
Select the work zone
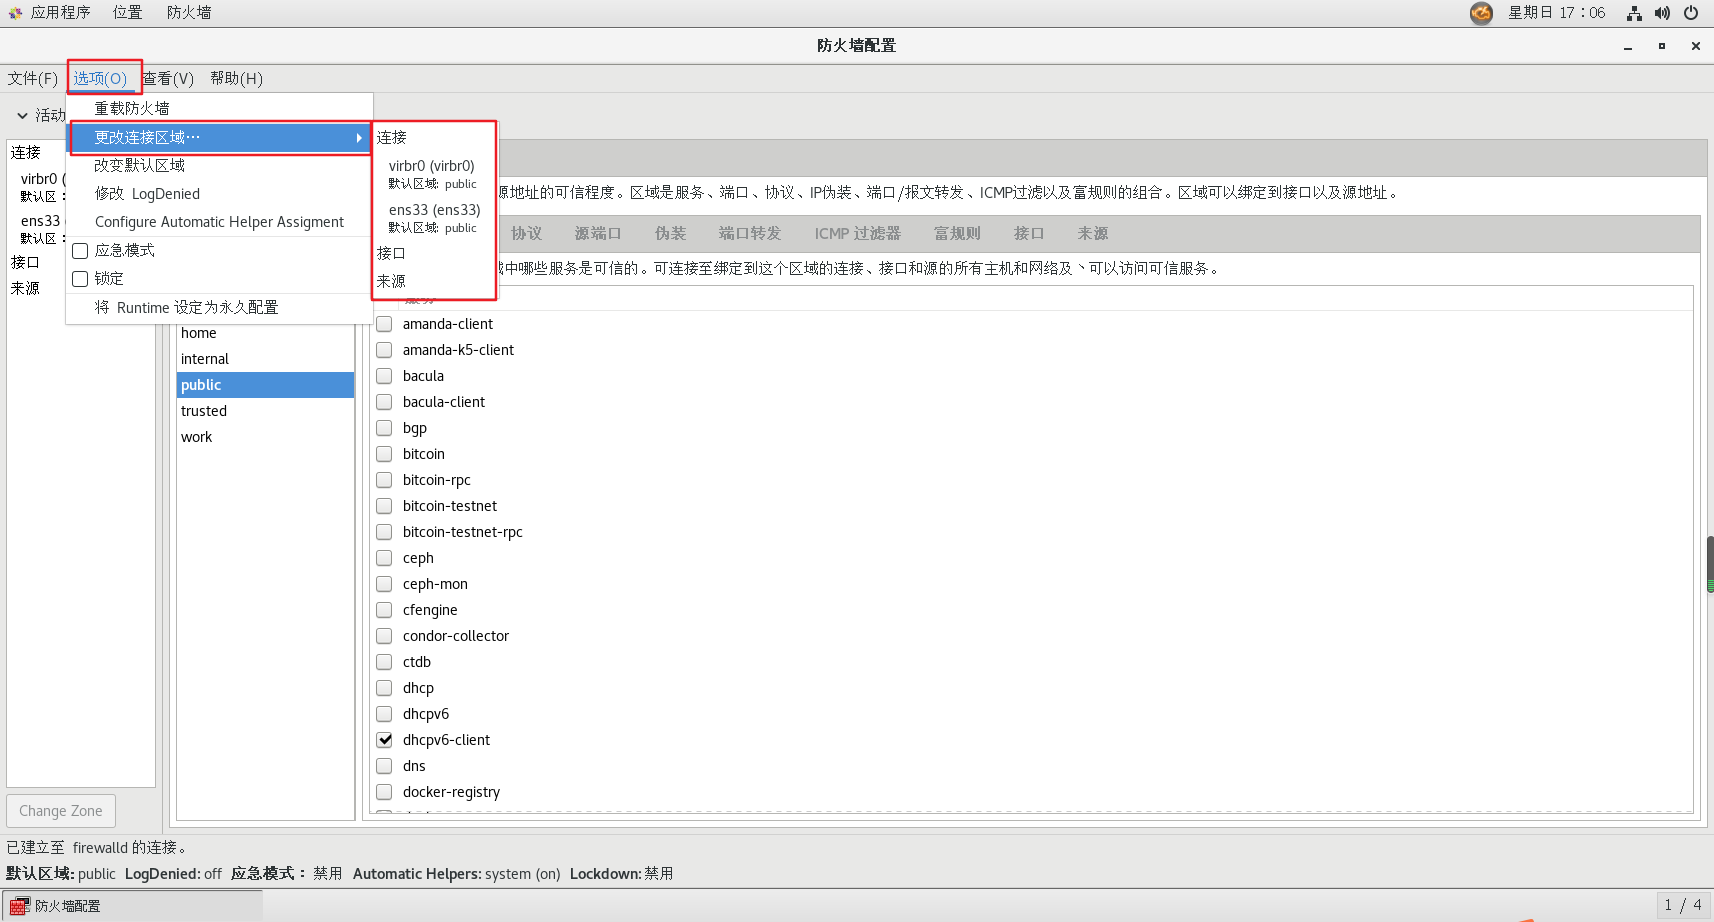(265, 437)
